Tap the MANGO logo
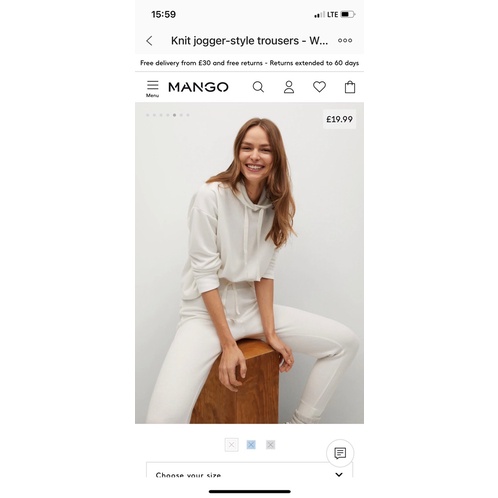Screen dimensions: 498x498 [x=198, y=87]
